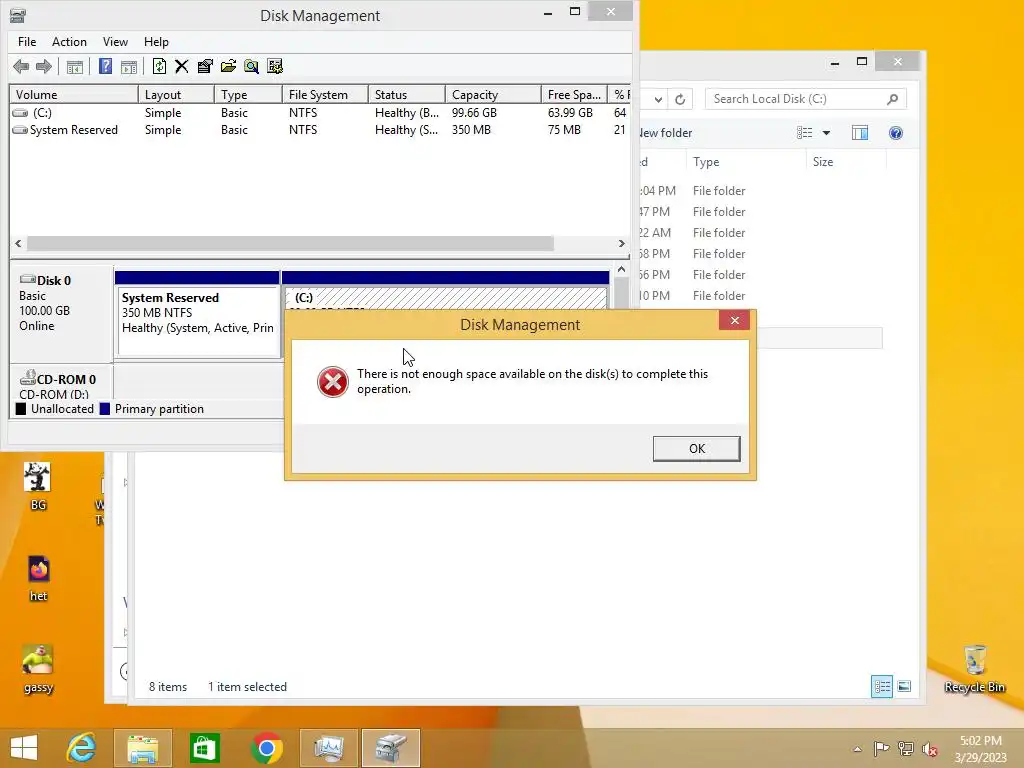Click the Disk Management taskbar icon
This screenshot has width=1024, height=768.
(x=391, y=748)
